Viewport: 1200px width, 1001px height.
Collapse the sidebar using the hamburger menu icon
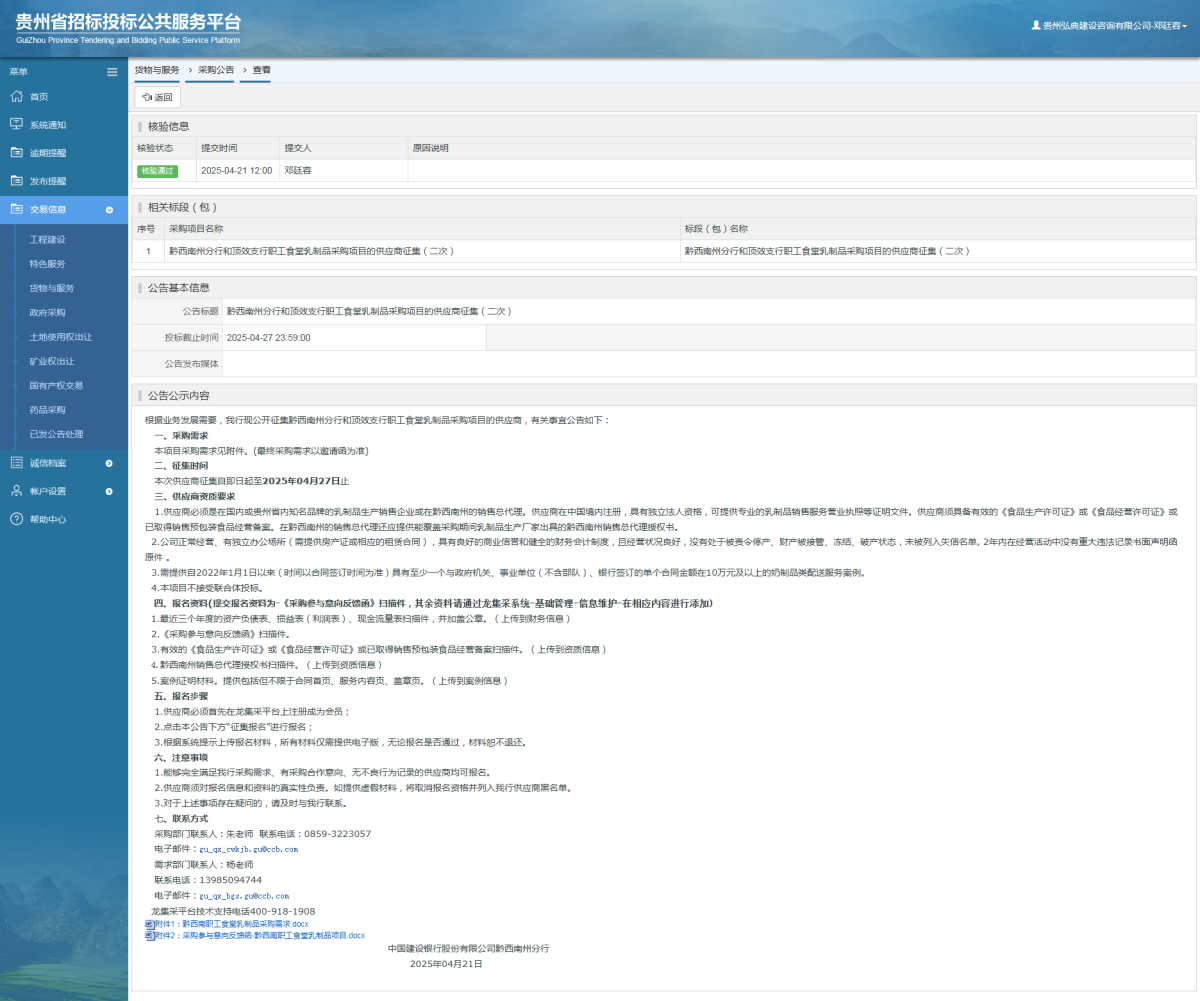coord(112,72)
